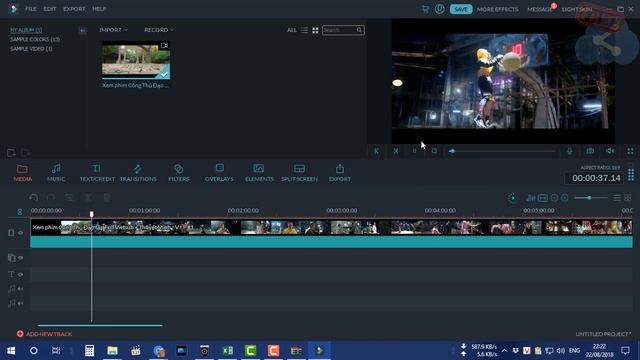Open MORE EFFECTS link
Screen dimensions: 640x360
coord(497,9)
